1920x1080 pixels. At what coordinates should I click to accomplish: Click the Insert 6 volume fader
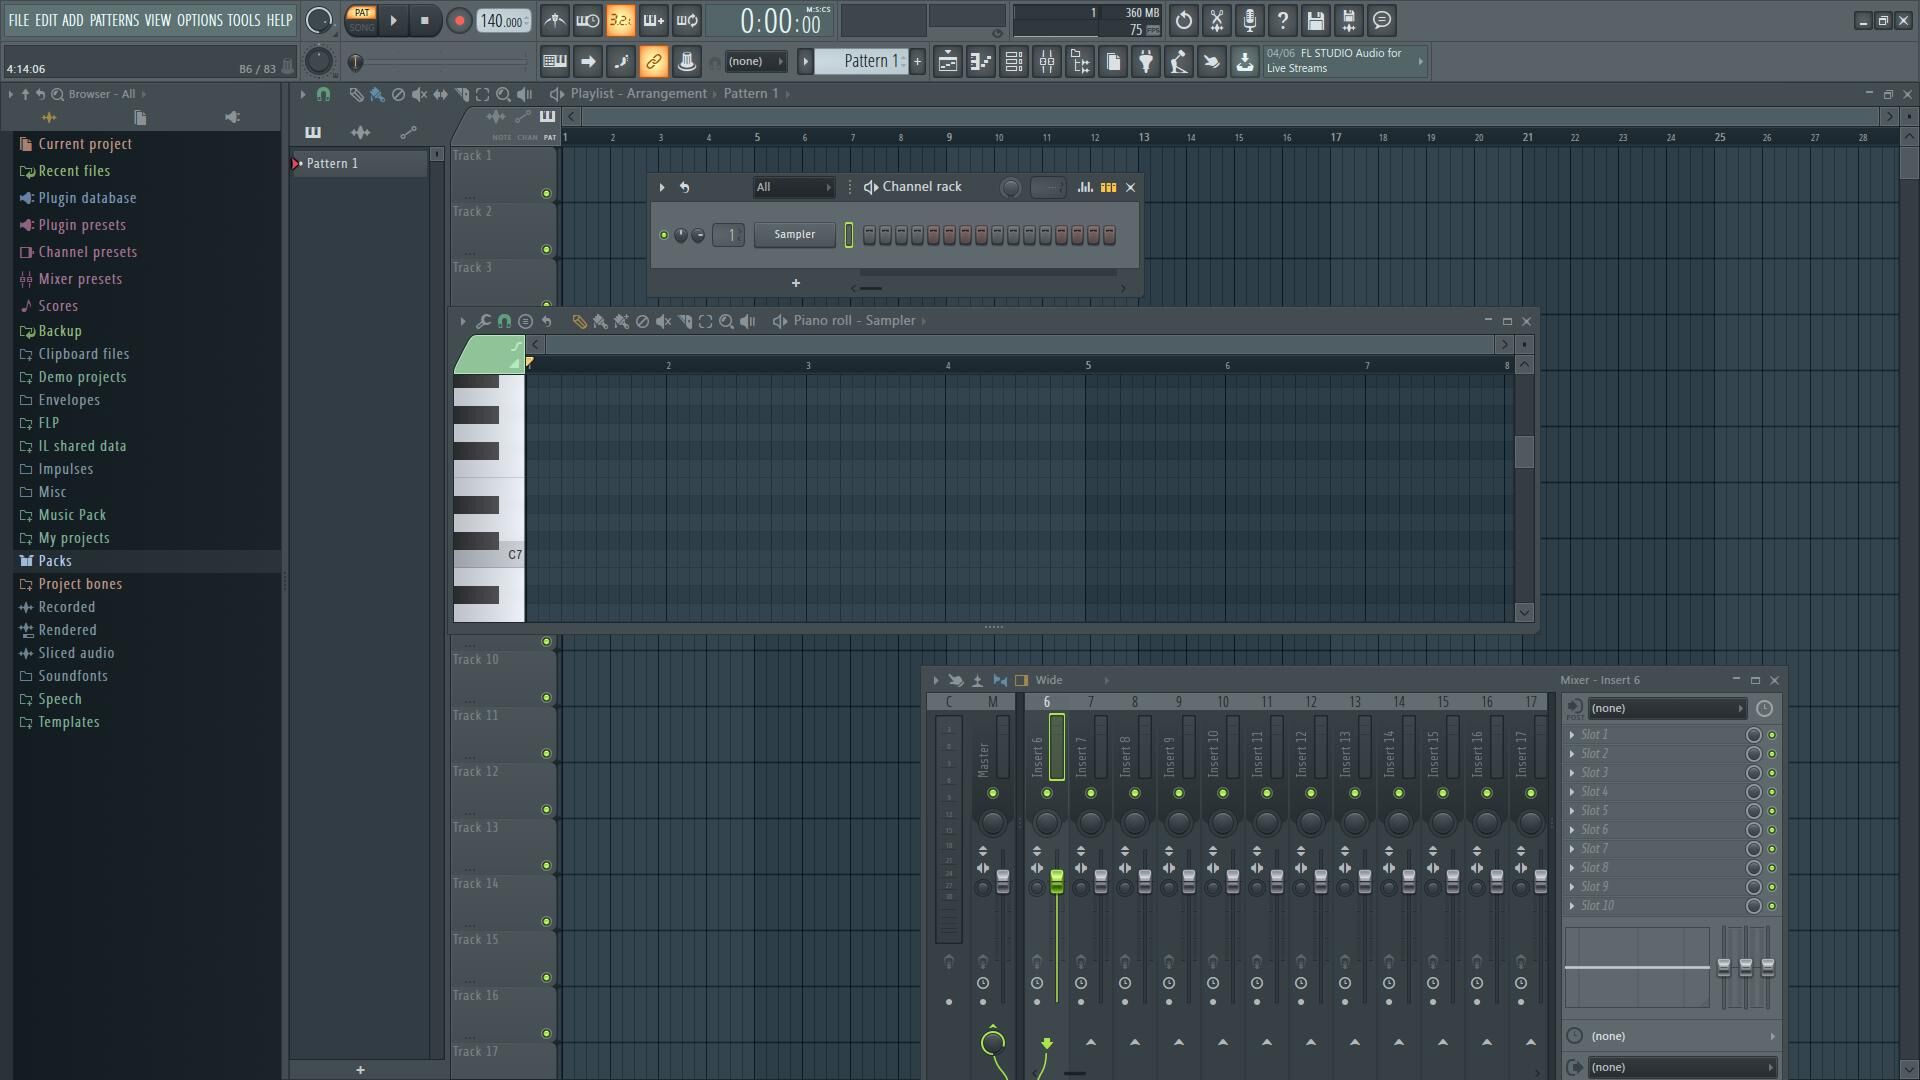1057,880
